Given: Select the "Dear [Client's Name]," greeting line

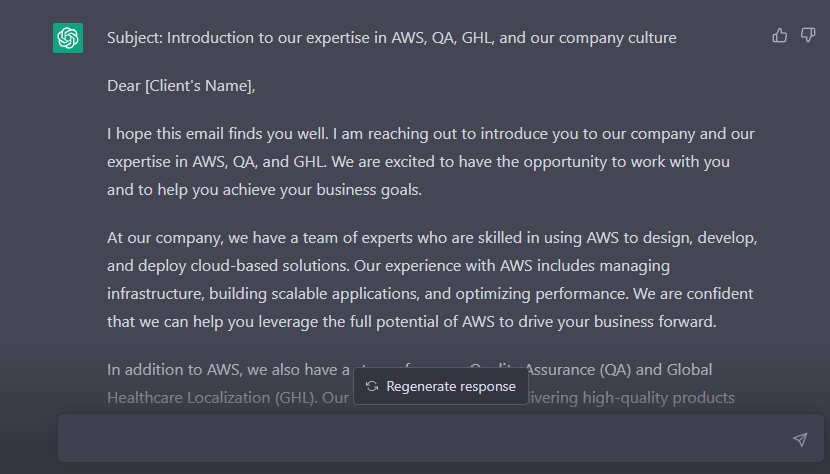Looking at the screenshot, I should click(x=181, y=86).
